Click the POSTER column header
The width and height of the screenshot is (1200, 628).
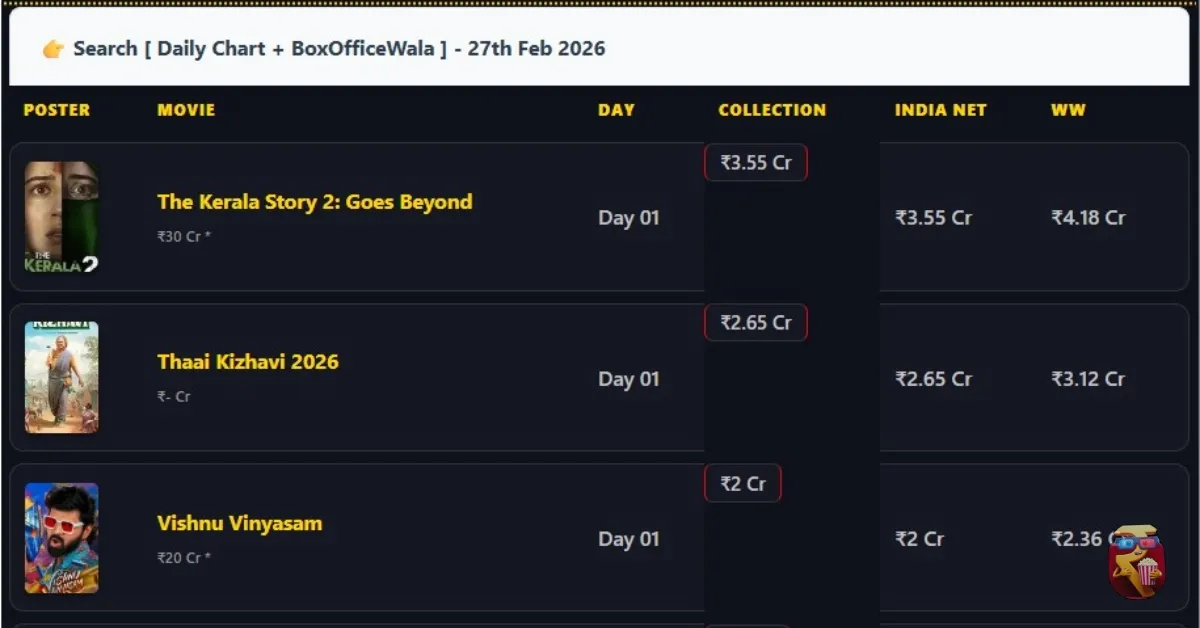56,110
